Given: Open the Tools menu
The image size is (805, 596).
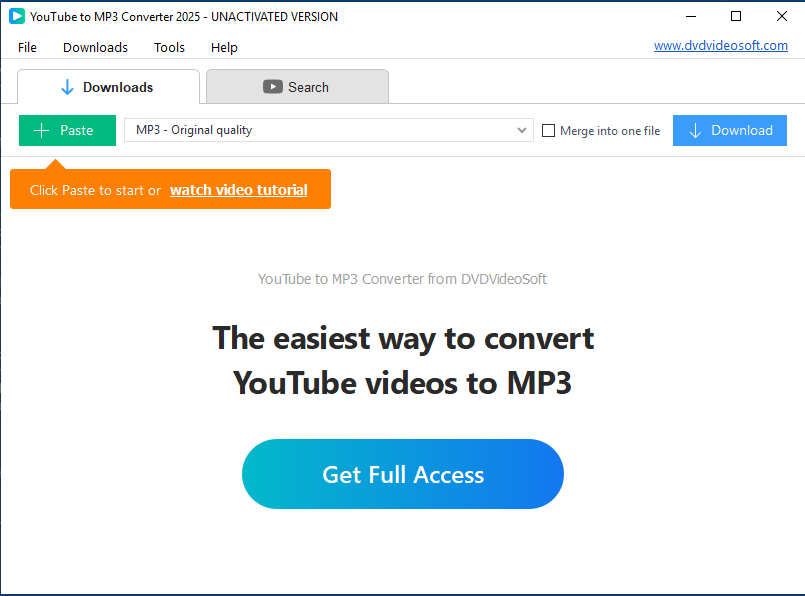Looking at the screenshot, I should 169,47.
